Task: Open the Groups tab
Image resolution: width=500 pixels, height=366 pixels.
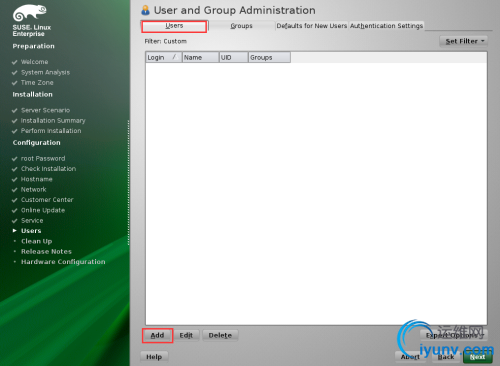Action: [241, 26]
